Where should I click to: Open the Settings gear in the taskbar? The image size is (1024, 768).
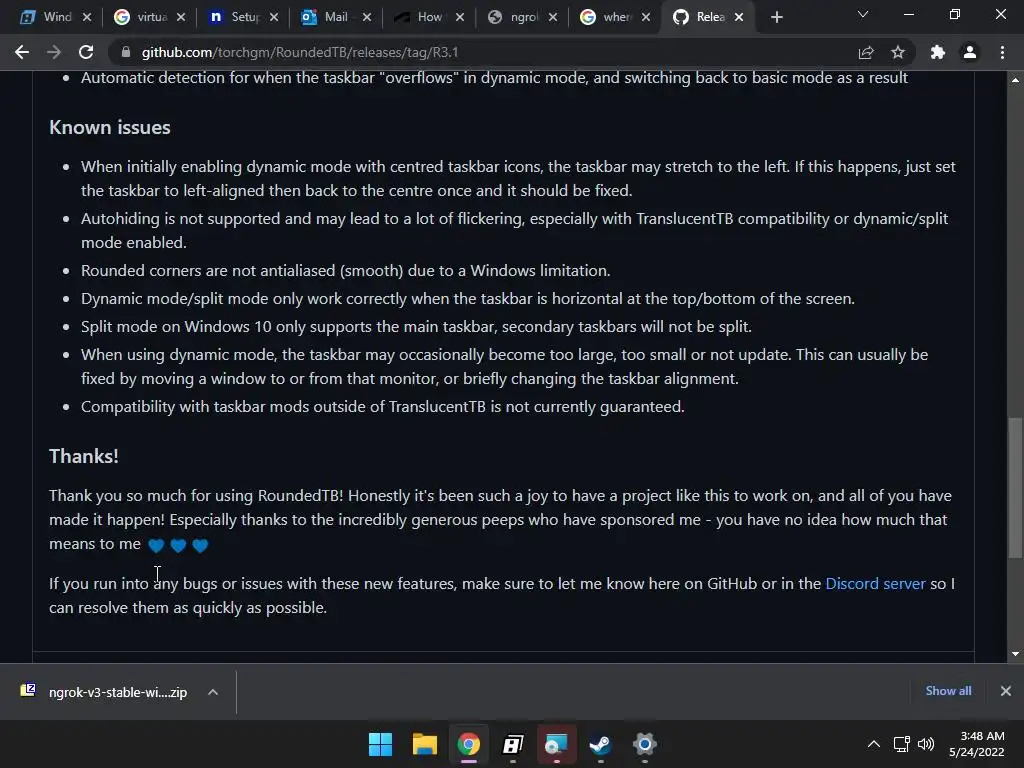[x=645, y=744]
